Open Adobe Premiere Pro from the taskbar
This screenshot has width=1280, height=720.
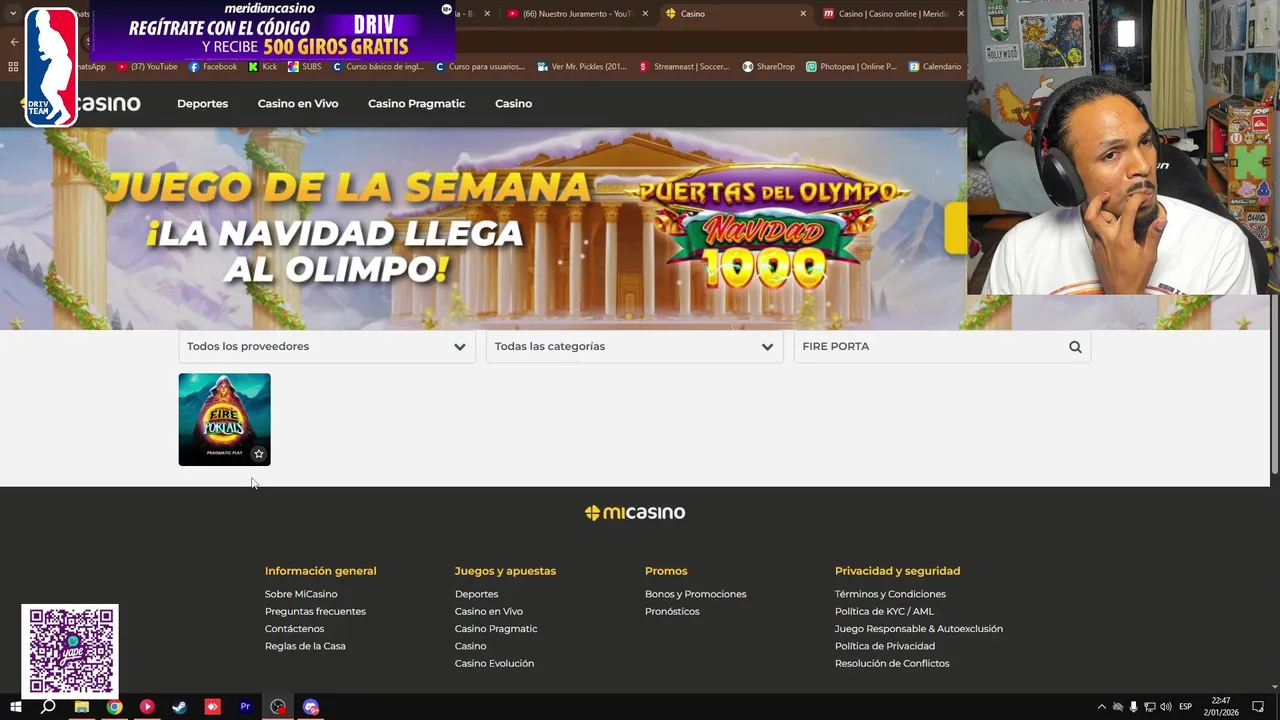pos(245,707)
